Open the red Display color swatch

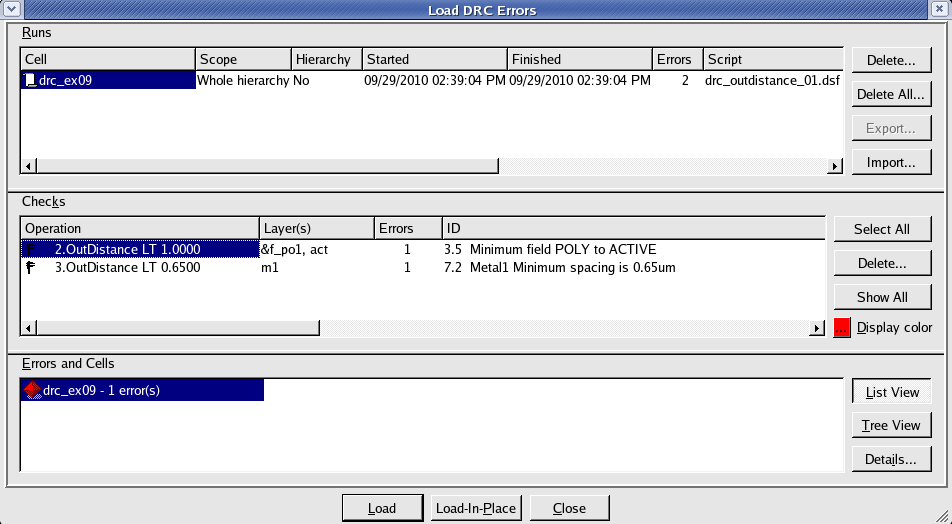tap(842, 327)
